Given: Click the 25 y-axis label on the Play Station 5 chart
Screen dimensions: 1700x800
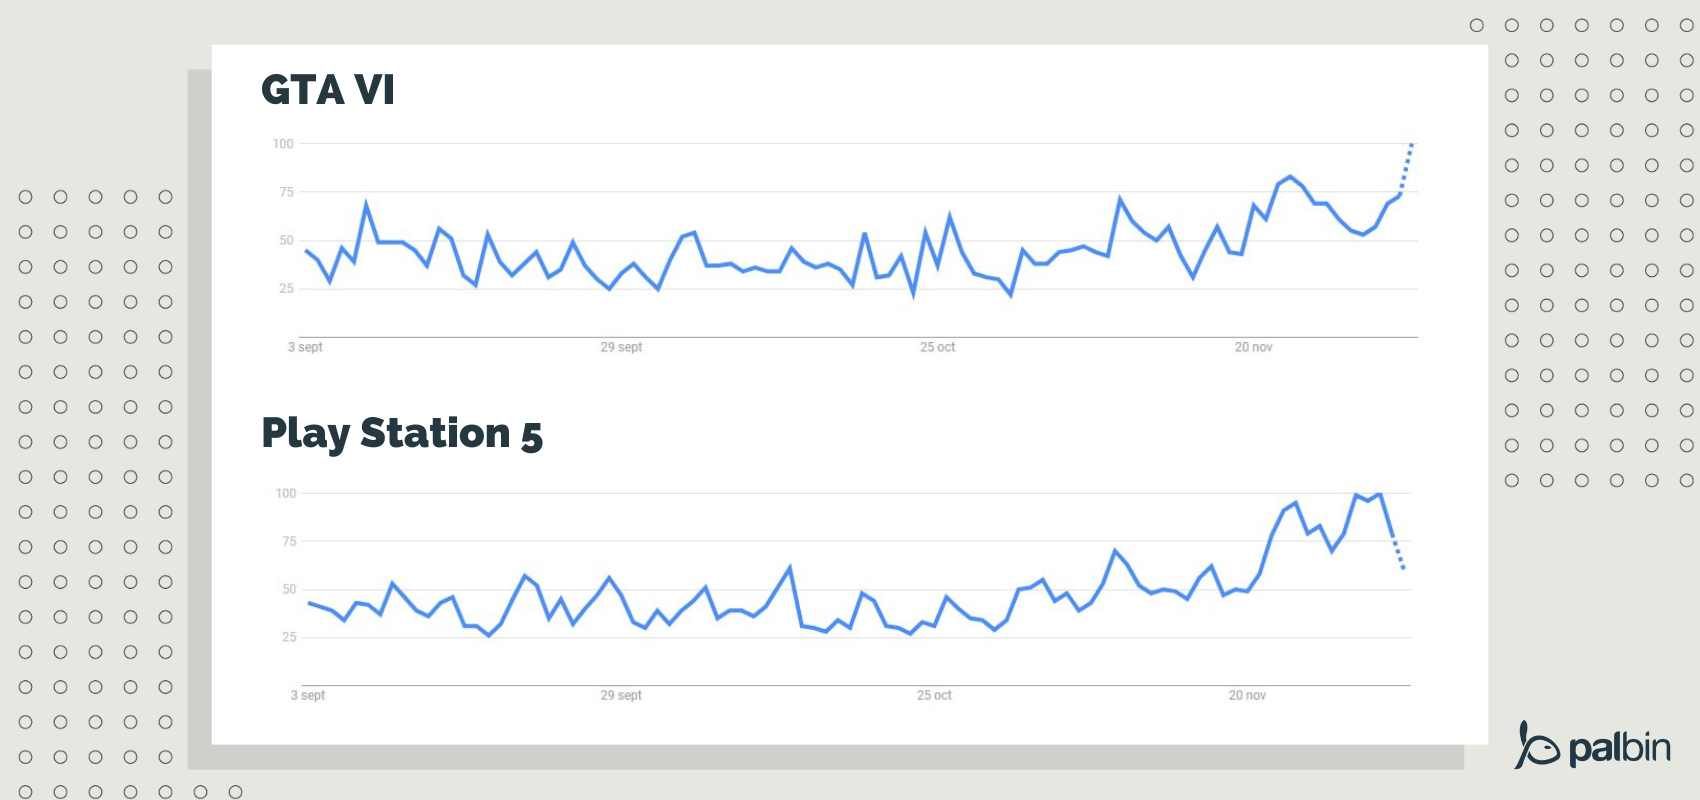Looking at the screenshot, I should (289, 637).
